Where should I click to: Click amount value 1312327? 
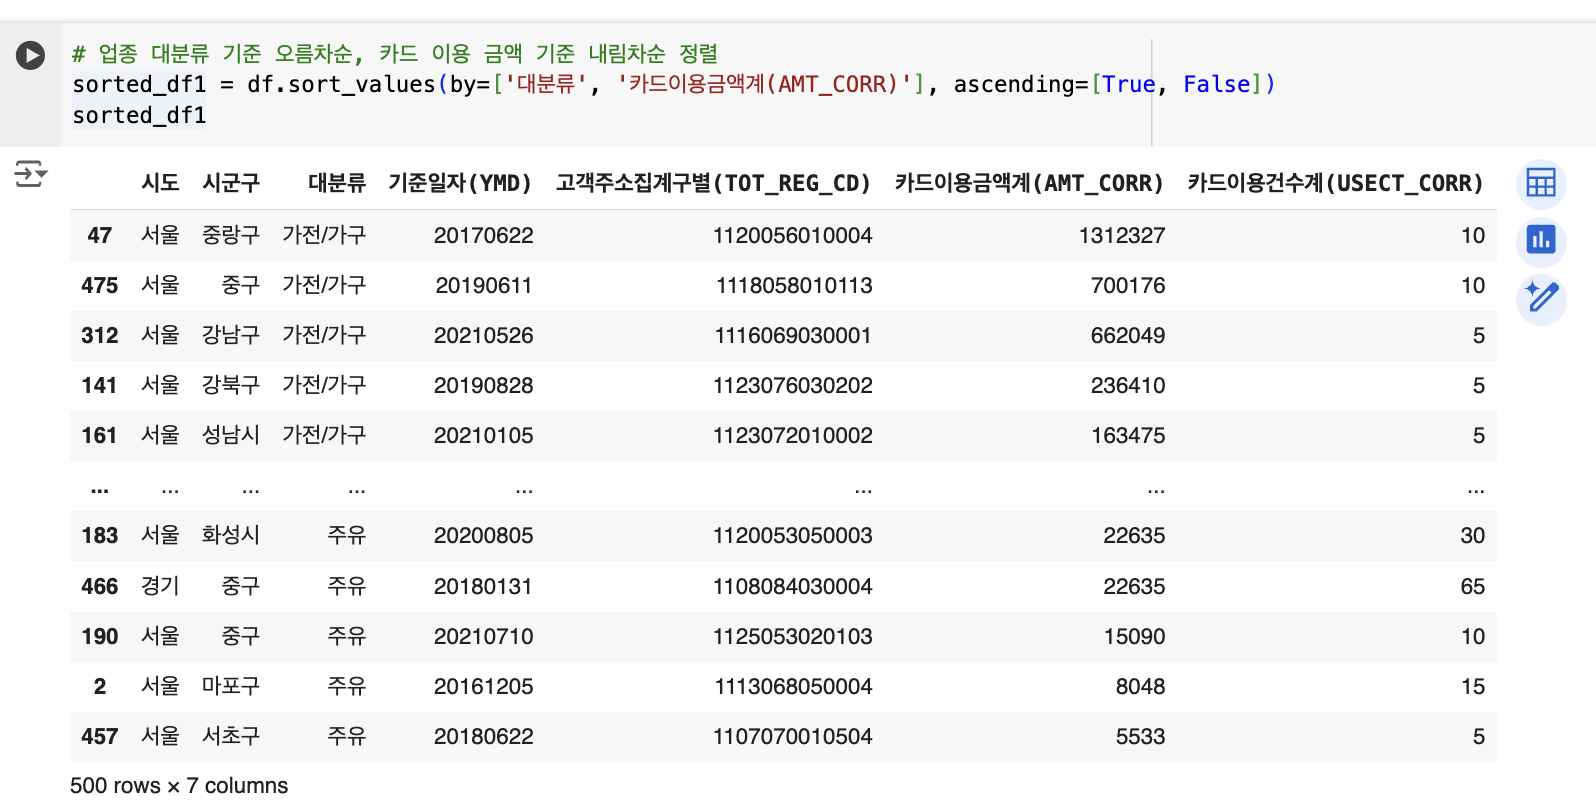click(x=1122, y=236)
